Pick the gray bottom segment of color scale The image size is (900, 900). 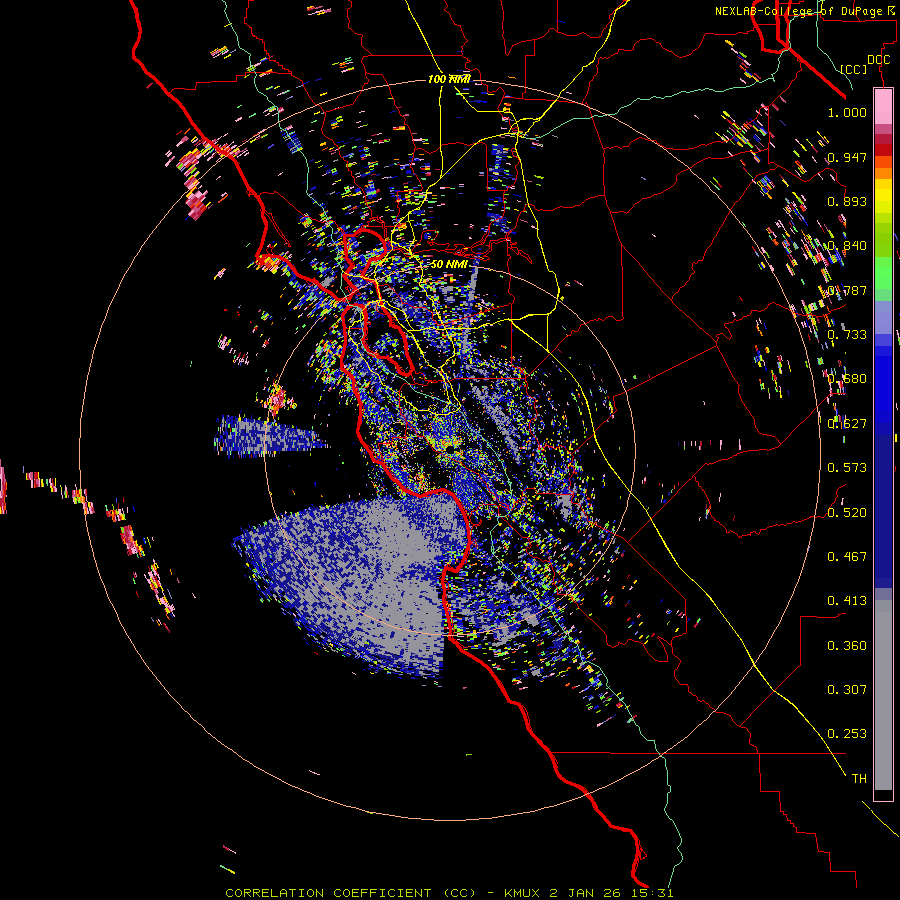pos(883,695)
